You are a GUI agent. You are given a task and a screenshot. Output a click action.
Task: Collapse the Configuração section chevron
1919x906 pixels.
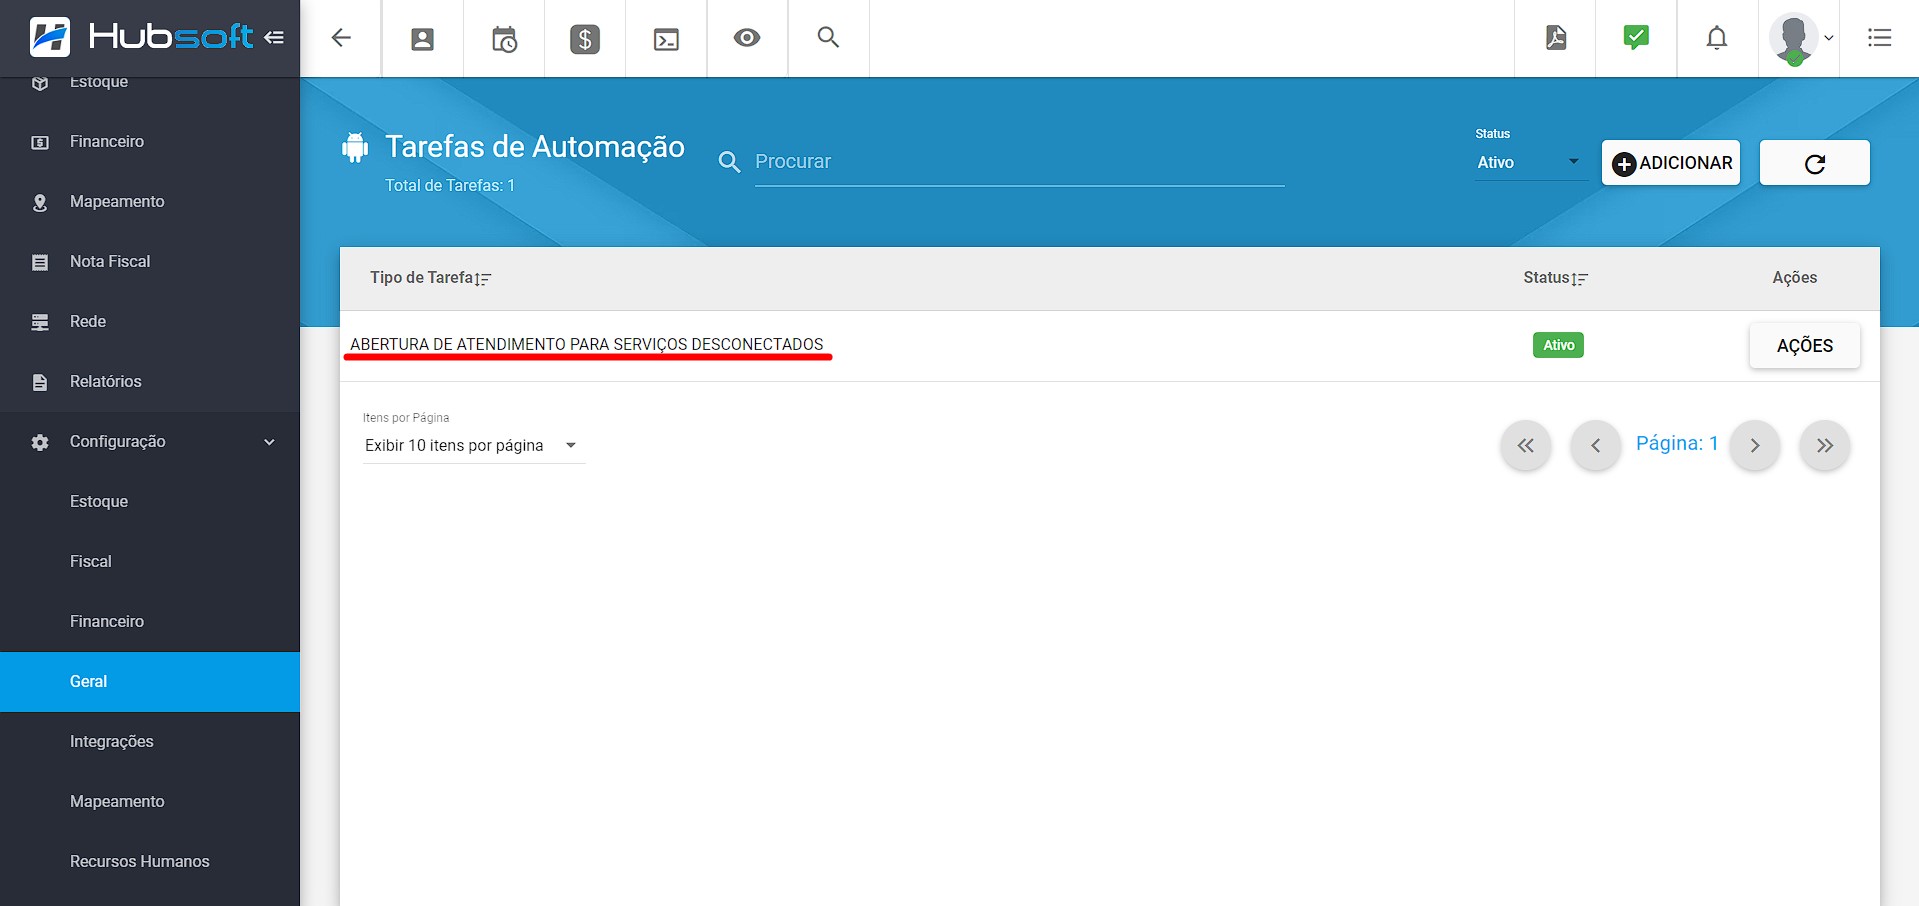click(269, 442)
